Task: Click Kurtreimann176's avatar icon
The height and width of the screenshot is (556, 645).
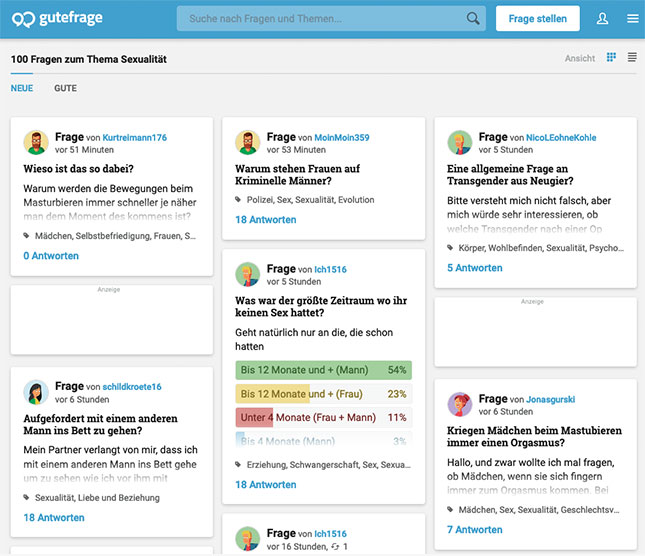Action: click(36, 143)
